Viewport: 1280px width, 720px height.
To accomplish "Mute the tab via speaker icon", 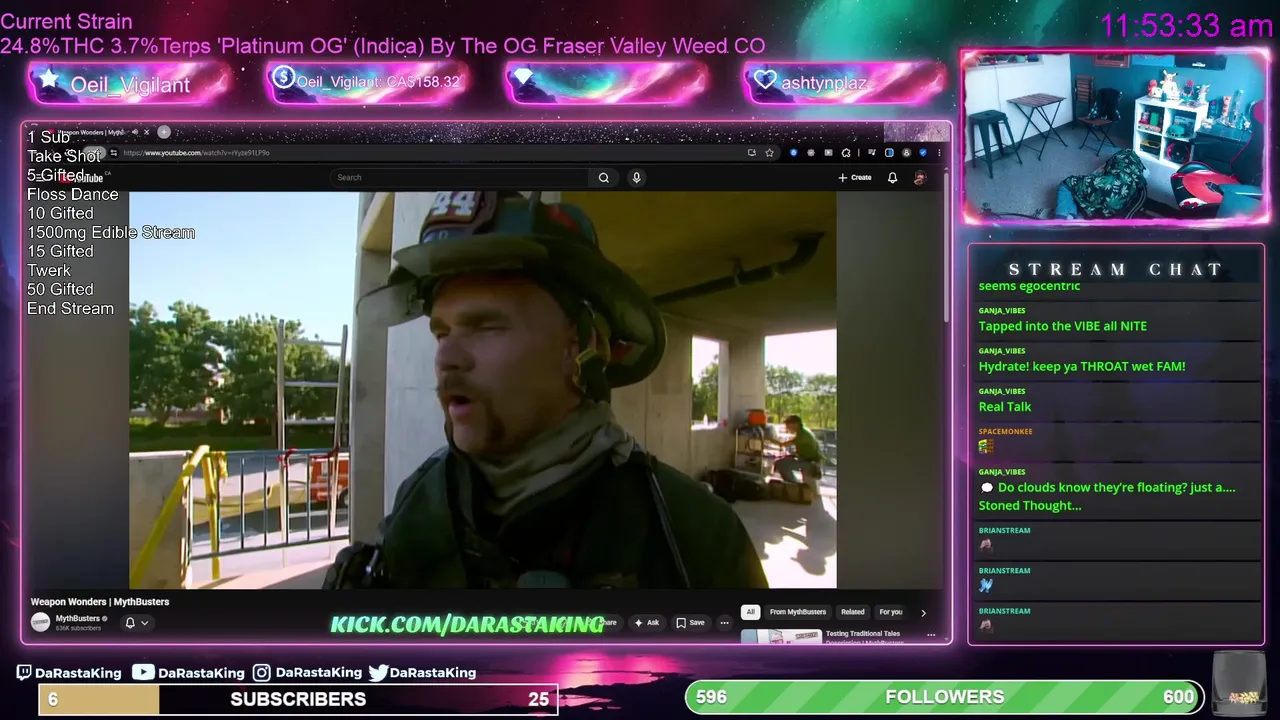I will [x=134, y=132].
